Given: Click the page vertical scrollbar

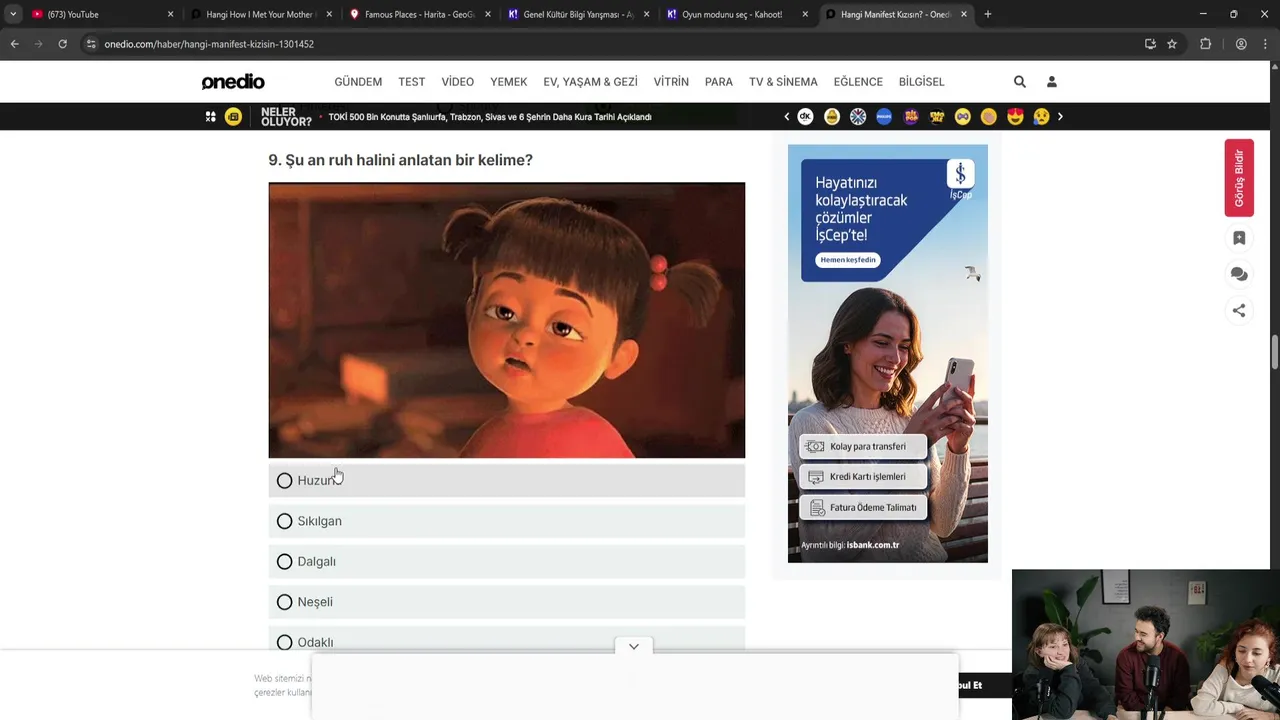Looking at the screenshot, I should coord(1275,352).
